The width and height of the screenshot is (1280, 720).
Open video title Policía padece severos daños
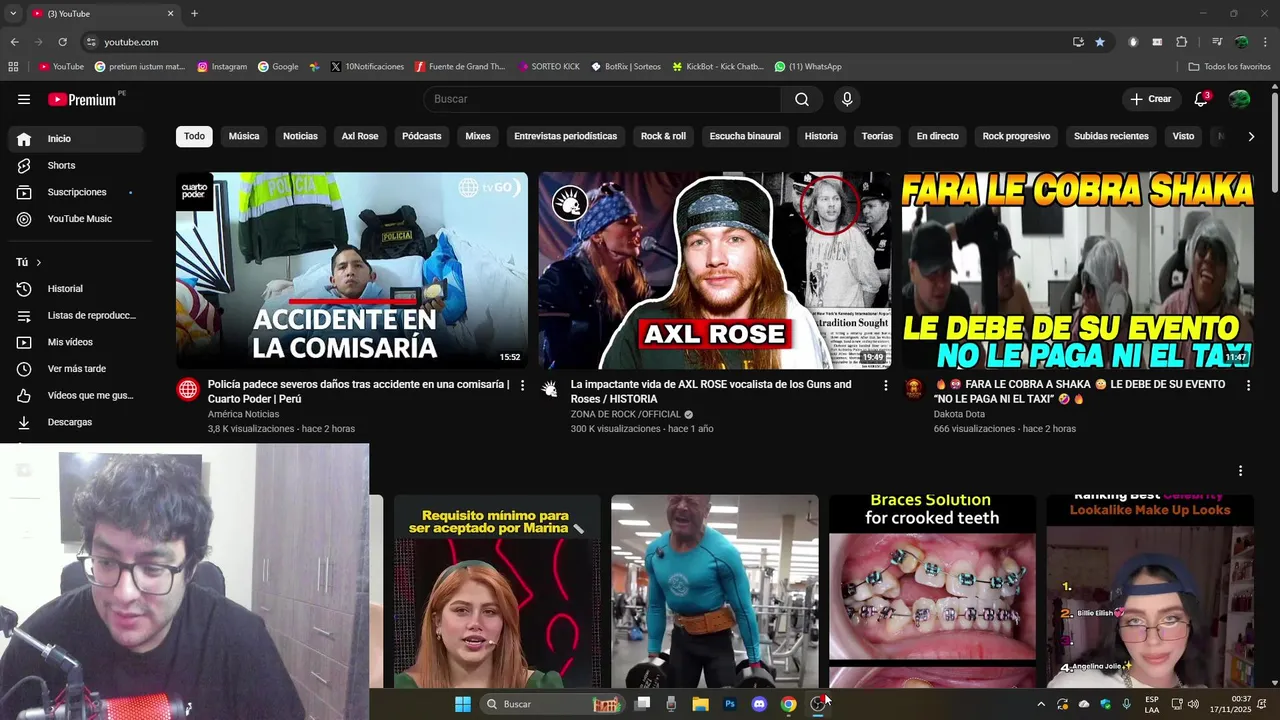[x=358, y=391]
